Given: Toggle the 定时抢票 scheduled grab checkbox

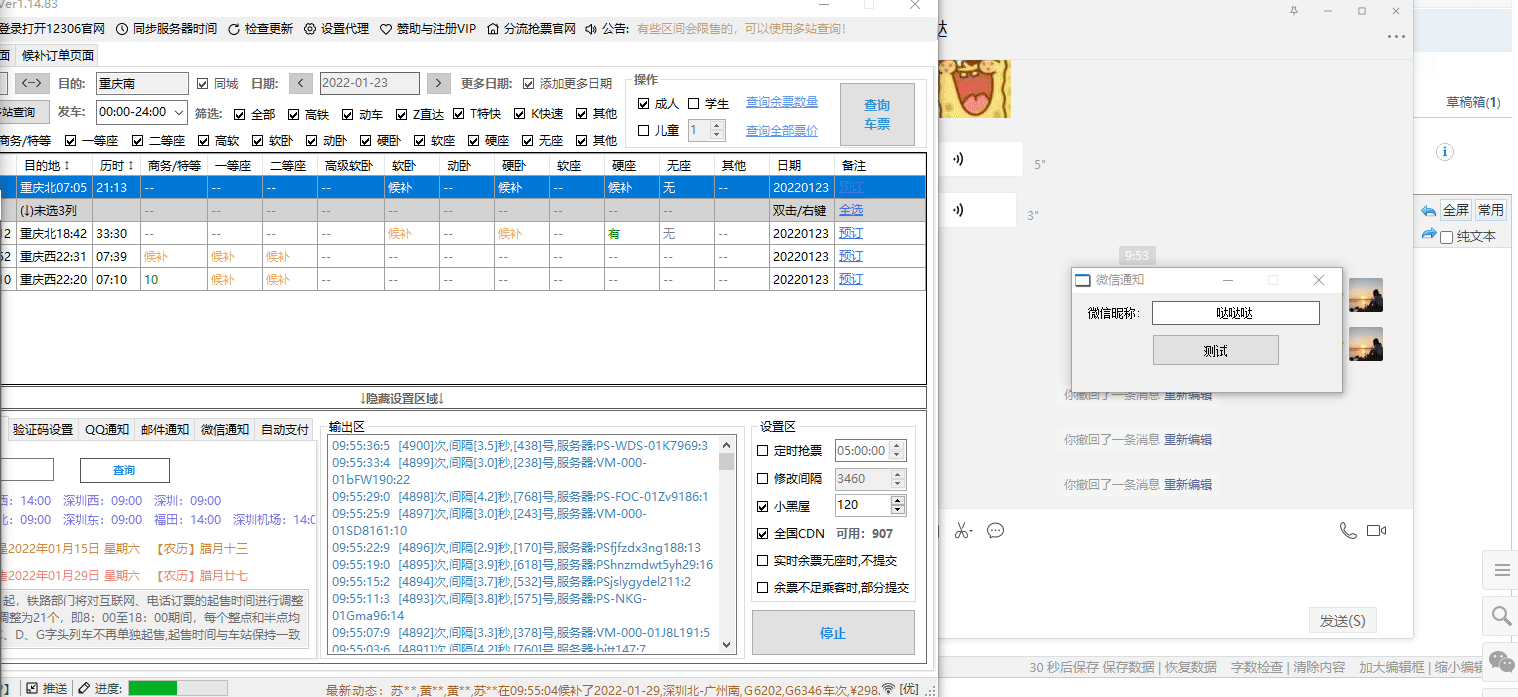Looking at the screenshot, I should click(763, 451).
